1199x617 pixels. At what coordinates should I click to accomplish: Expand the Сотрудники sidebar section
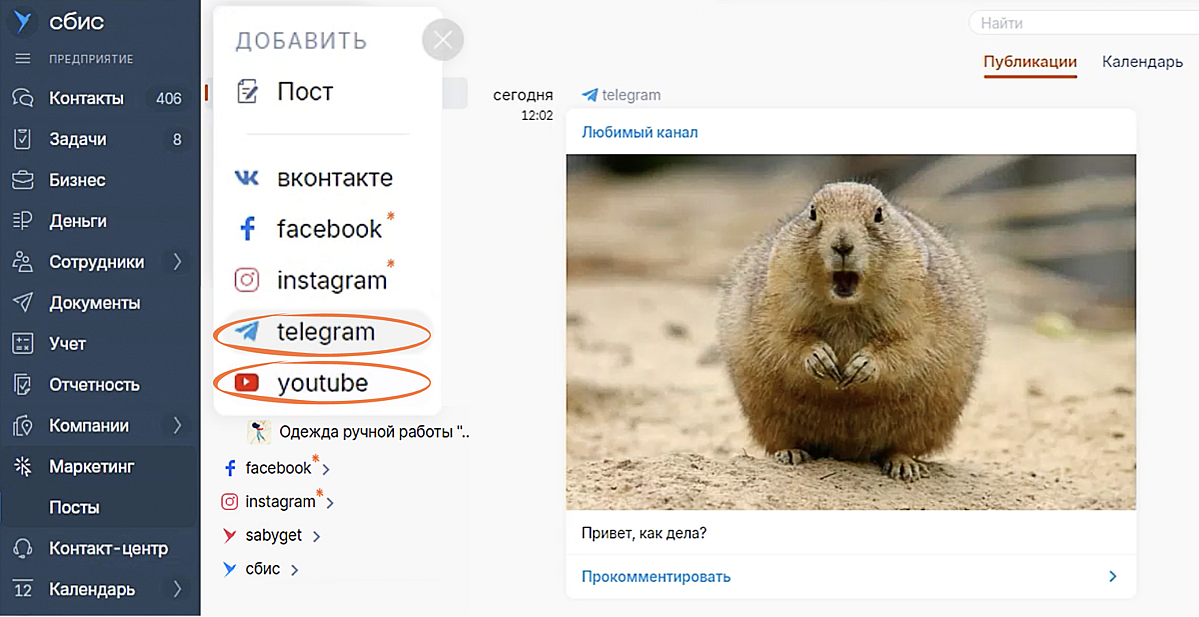click(178, 262)
